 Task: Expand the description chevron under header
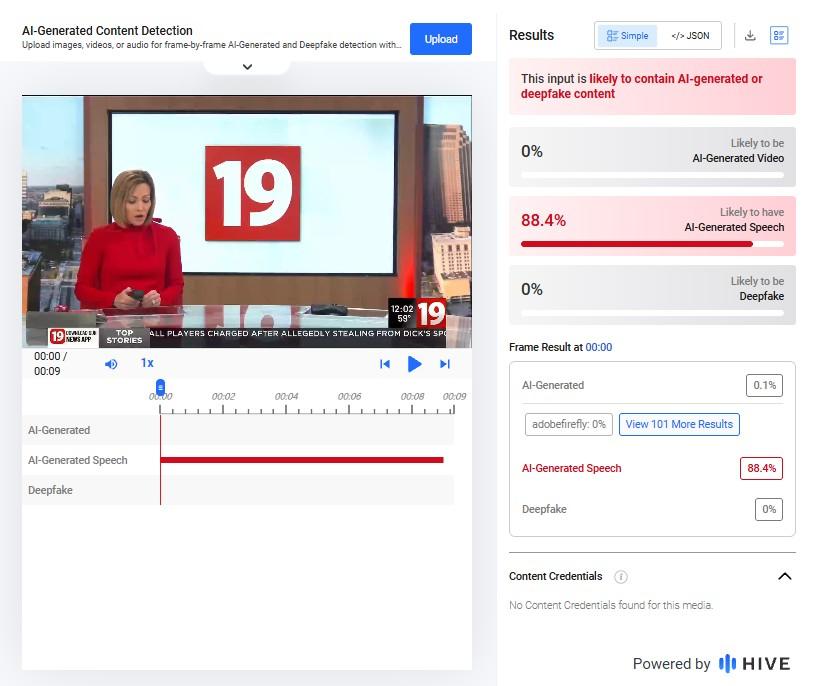[247, 67]
